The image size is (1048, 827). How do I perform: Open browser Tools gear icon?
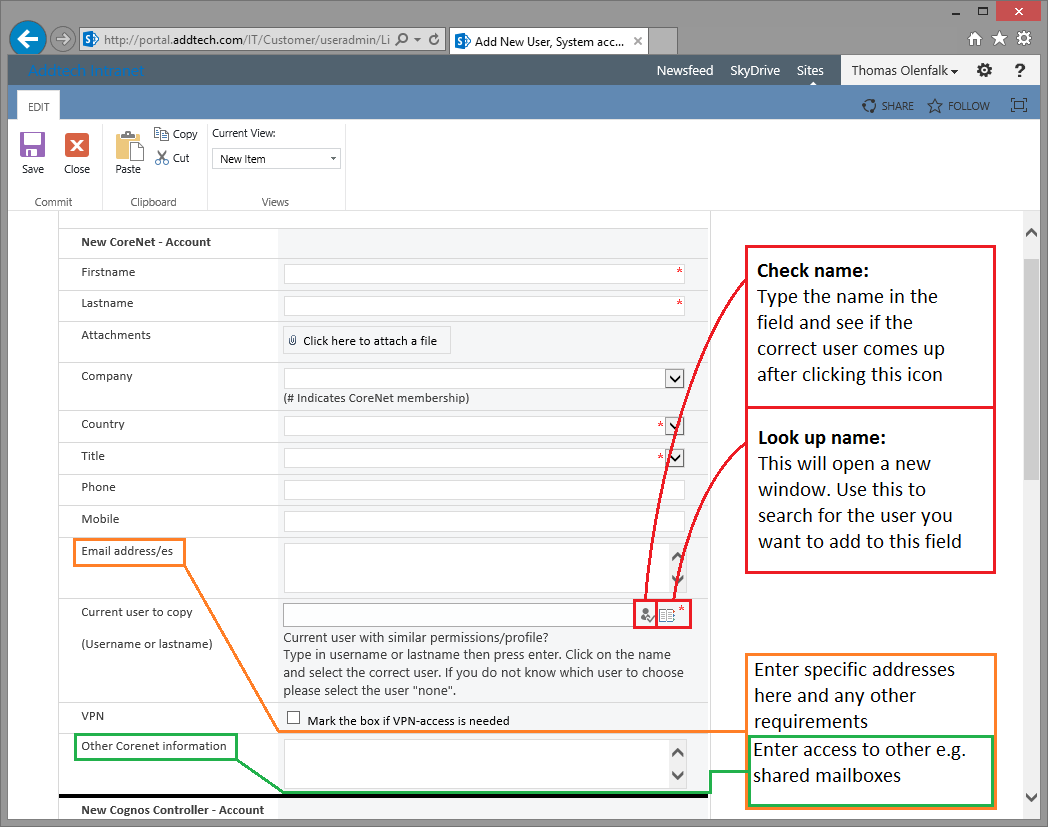[x=1024, y=38]
